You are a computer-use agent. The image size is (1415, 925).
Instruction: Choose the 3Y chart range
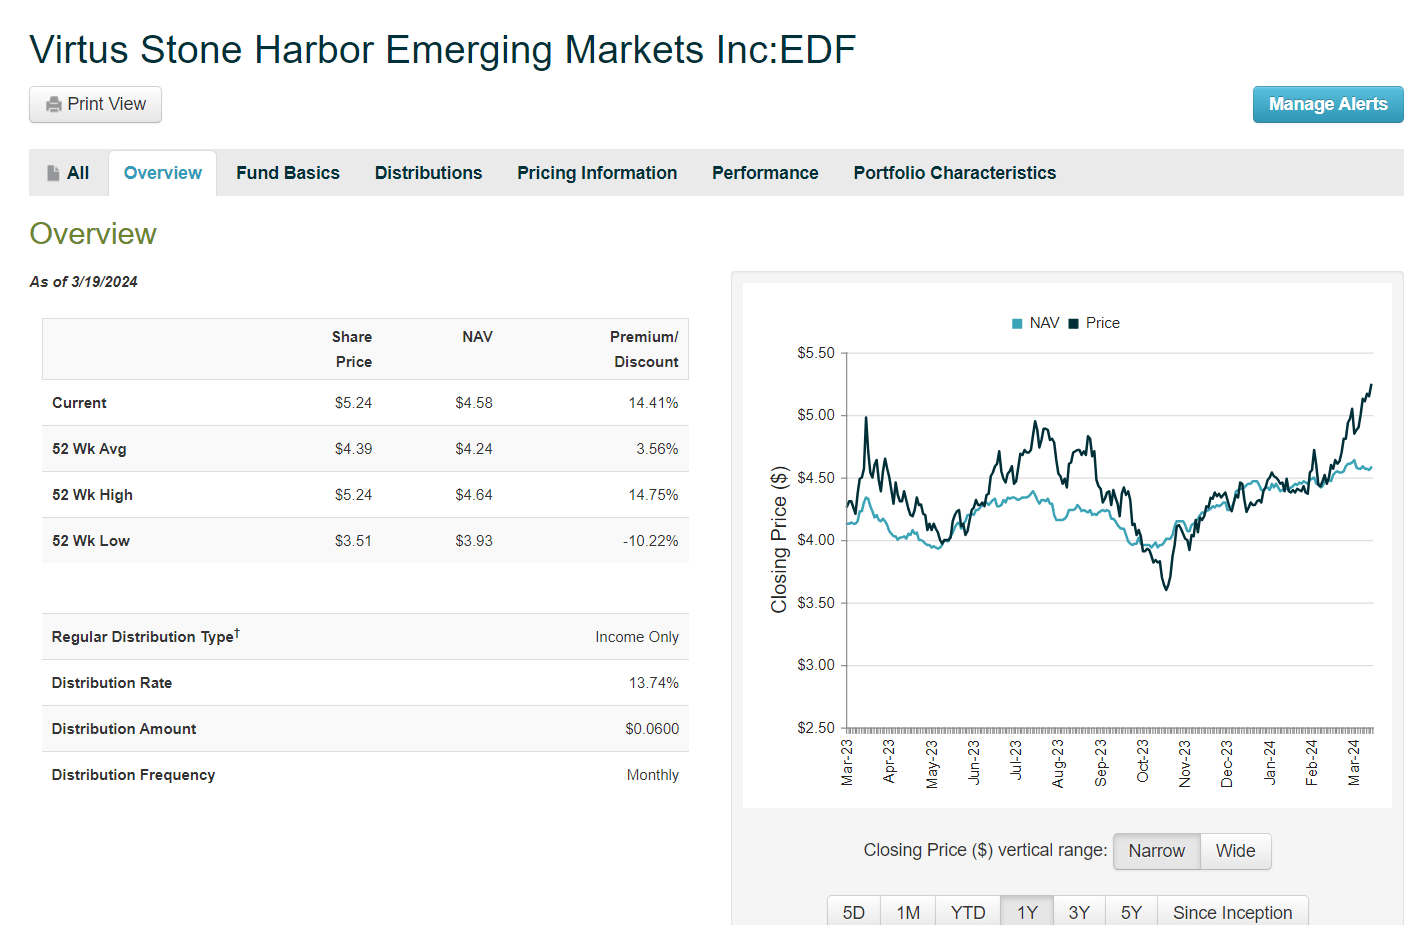pyautogui.click(x=1079, y=912)
